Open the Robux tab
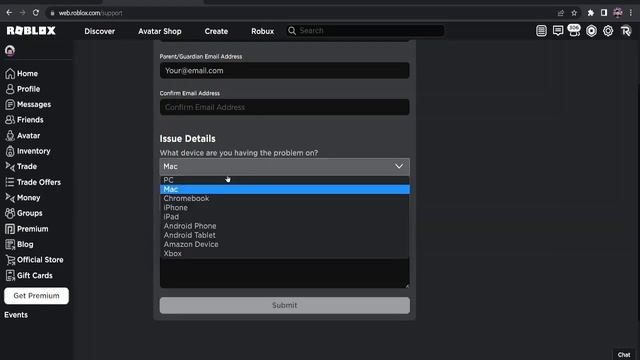Screen dimensions: 640x360 tap(262, 31)
